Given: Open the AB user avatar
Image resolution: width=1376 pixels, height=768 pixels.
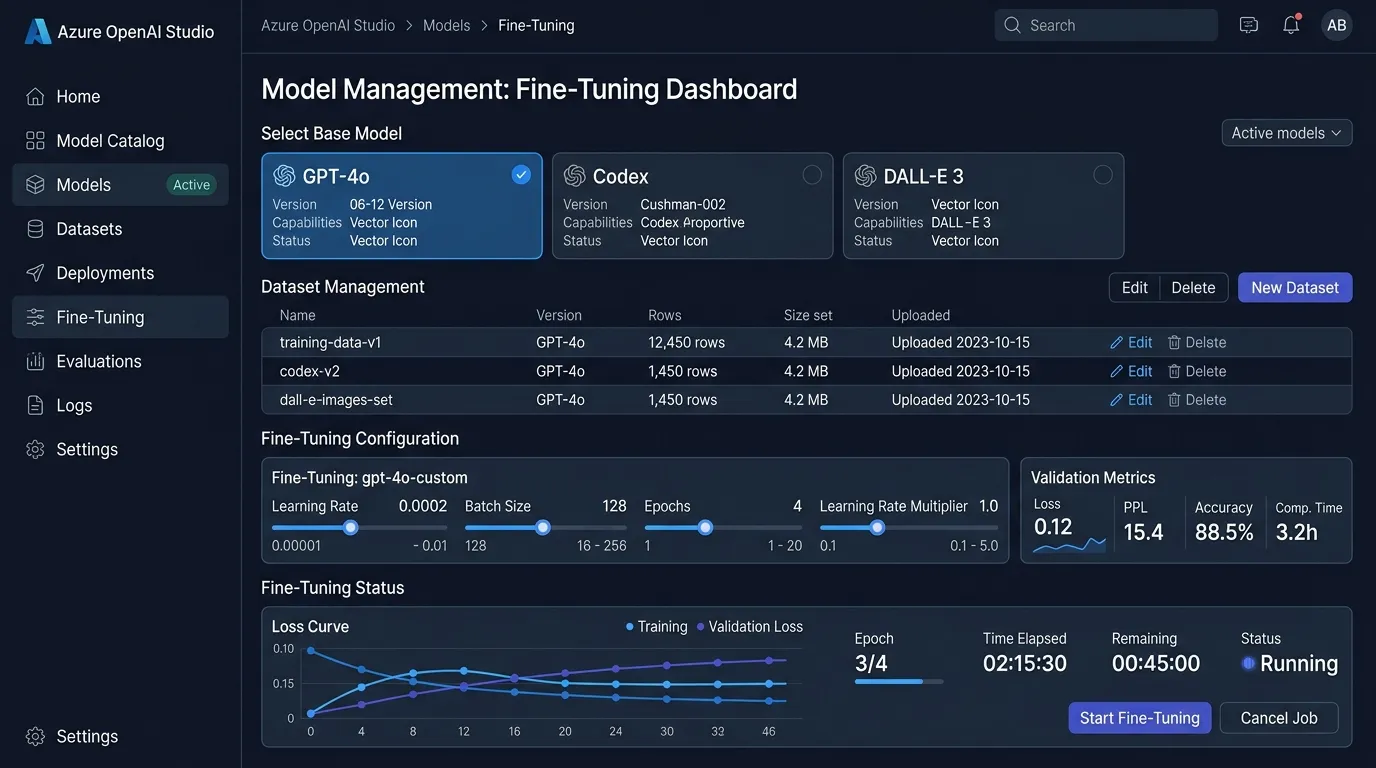Looking at the screenshot, I should pos(1336,25).
